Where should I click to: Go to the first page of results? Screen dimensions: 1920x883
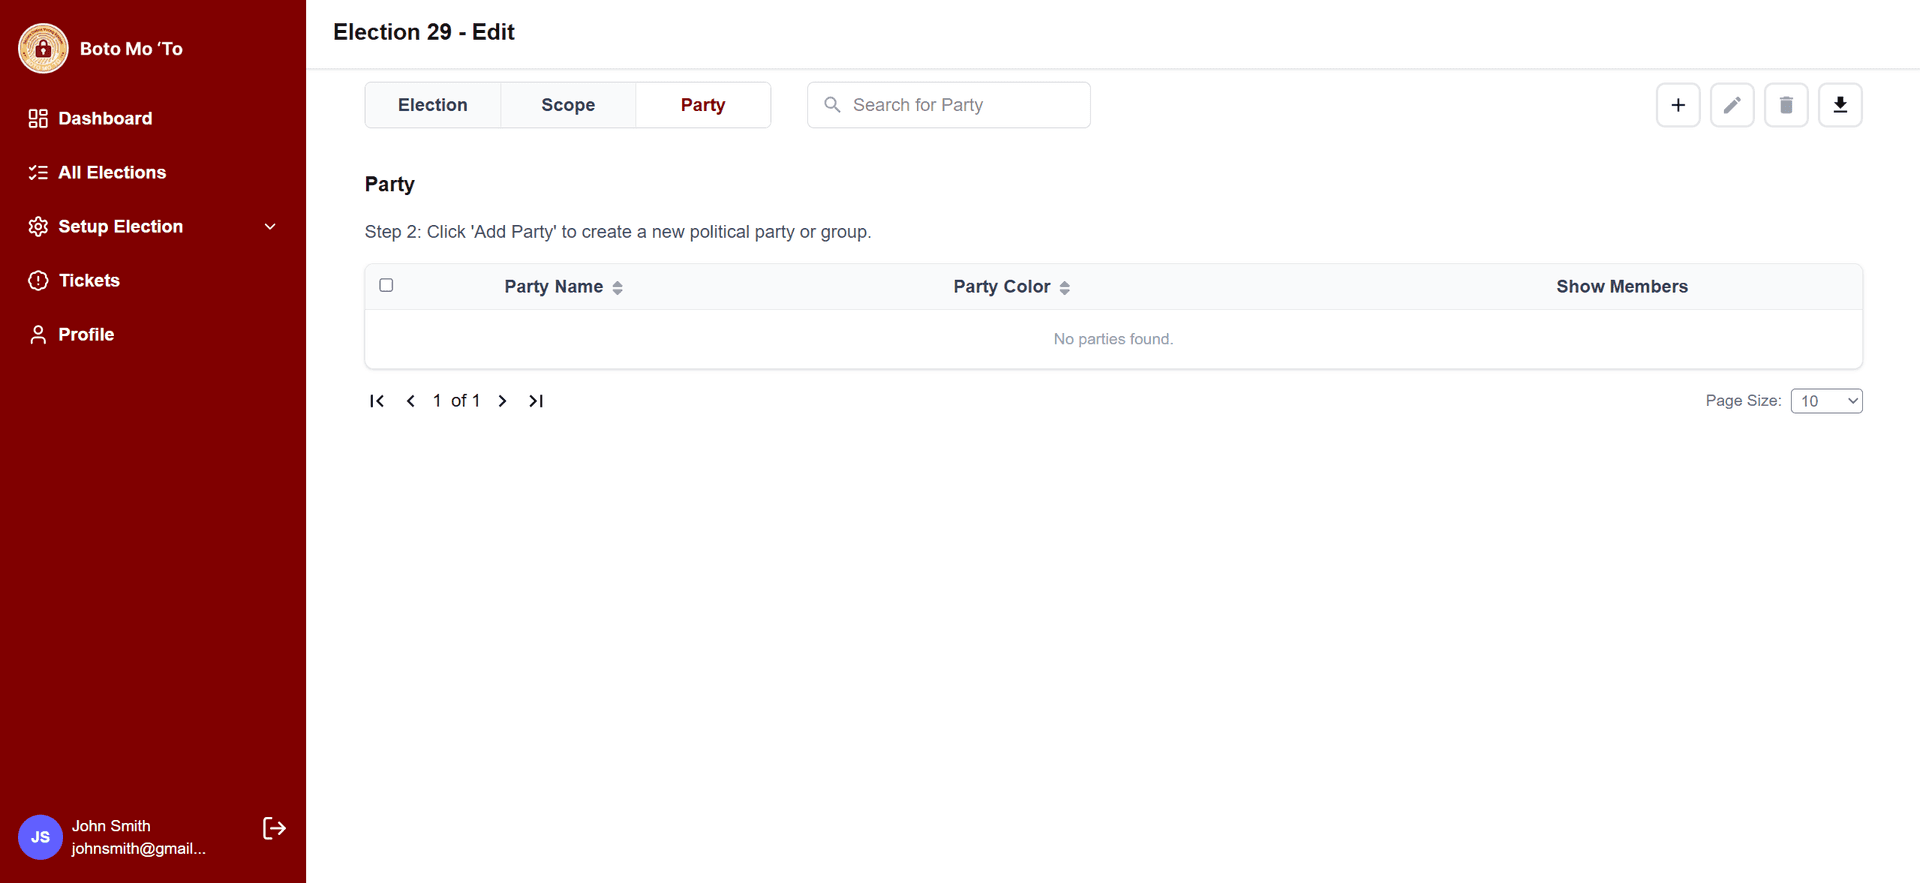coord(377,401)
